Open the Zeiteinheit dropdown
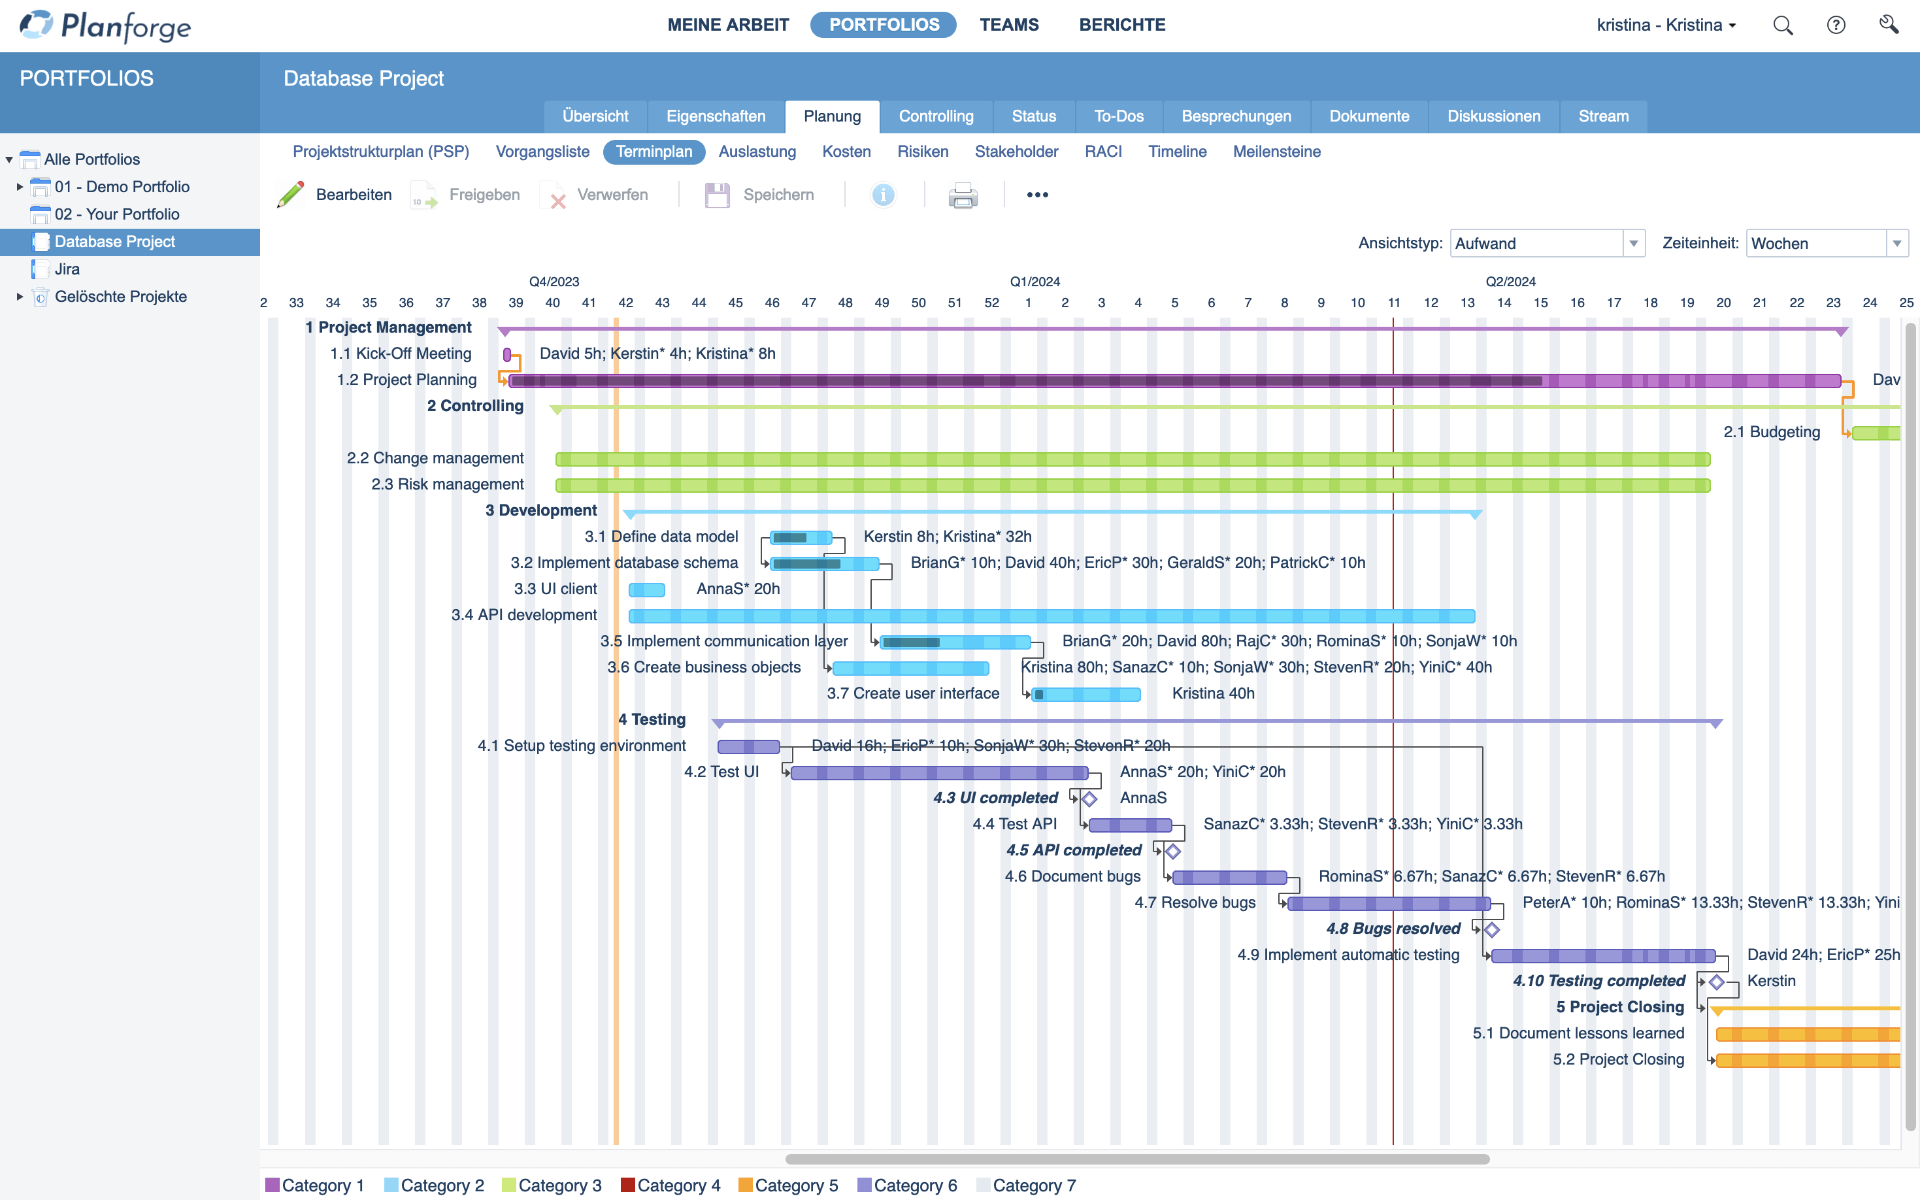Viewport: 1920px width, 1200px height. click(1897, 243)
